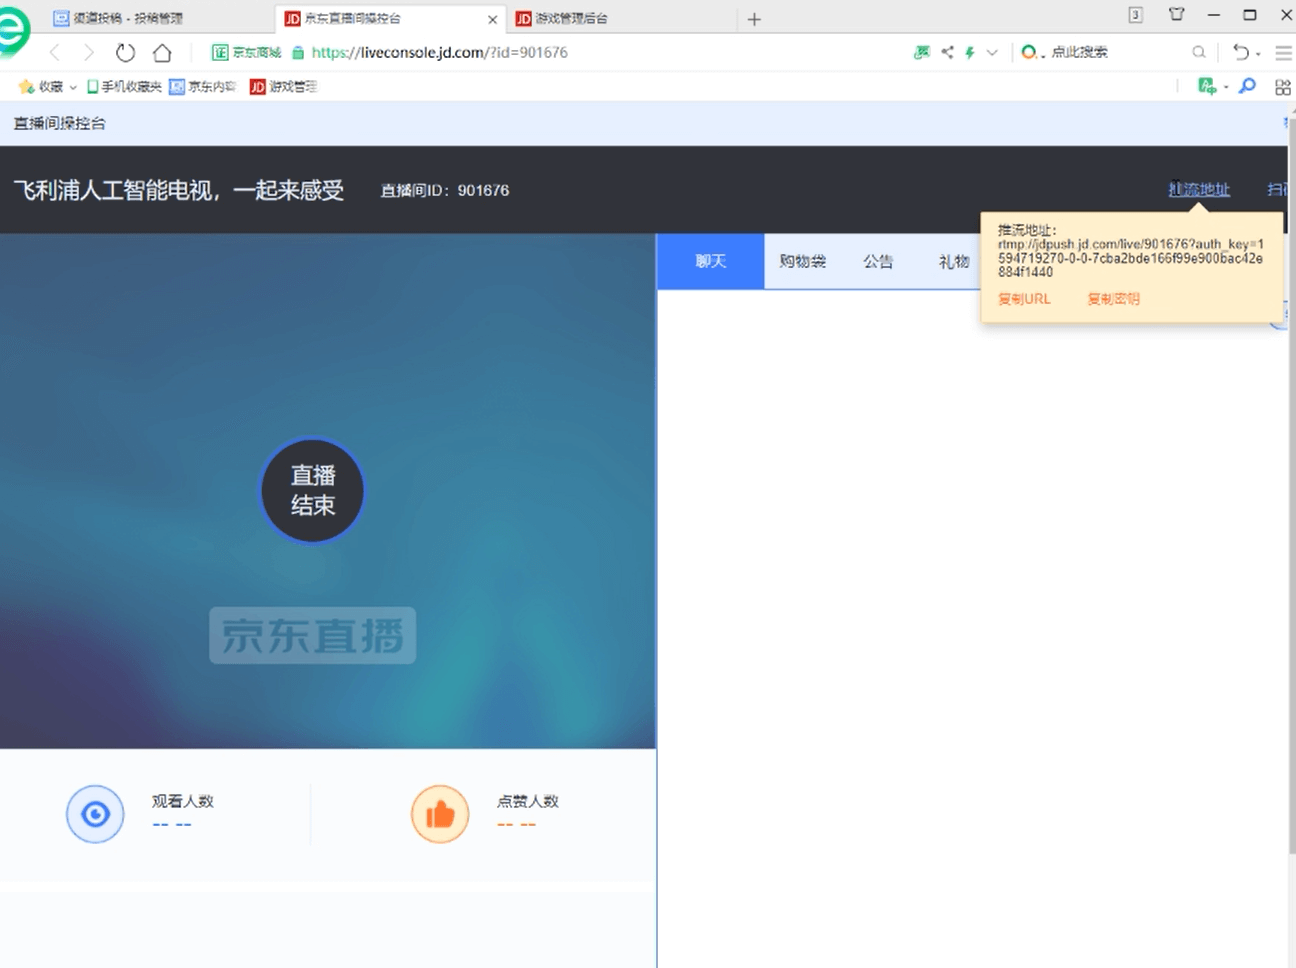Click the share icon in address bar
Viewport: 1296px width, 968px height.
click(947, 52)
